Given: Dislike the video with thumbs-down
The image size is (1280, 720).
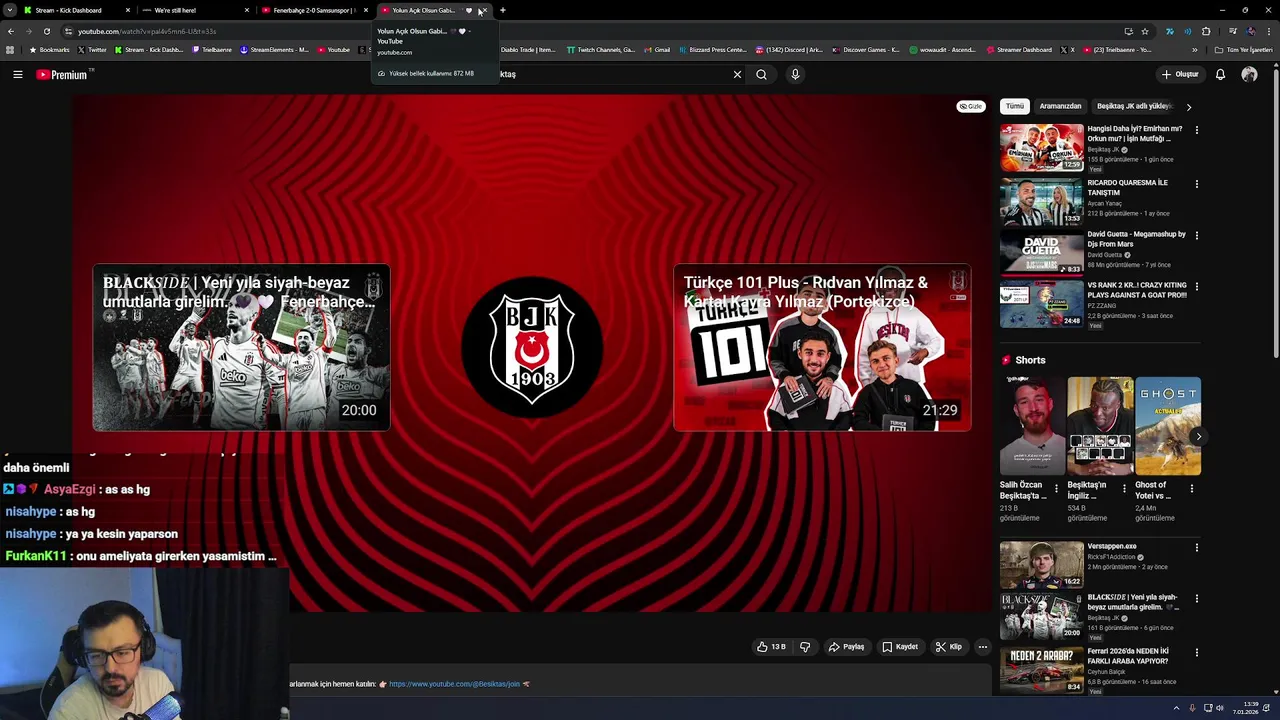Looking at the screenshot, I should pos(805,647).
